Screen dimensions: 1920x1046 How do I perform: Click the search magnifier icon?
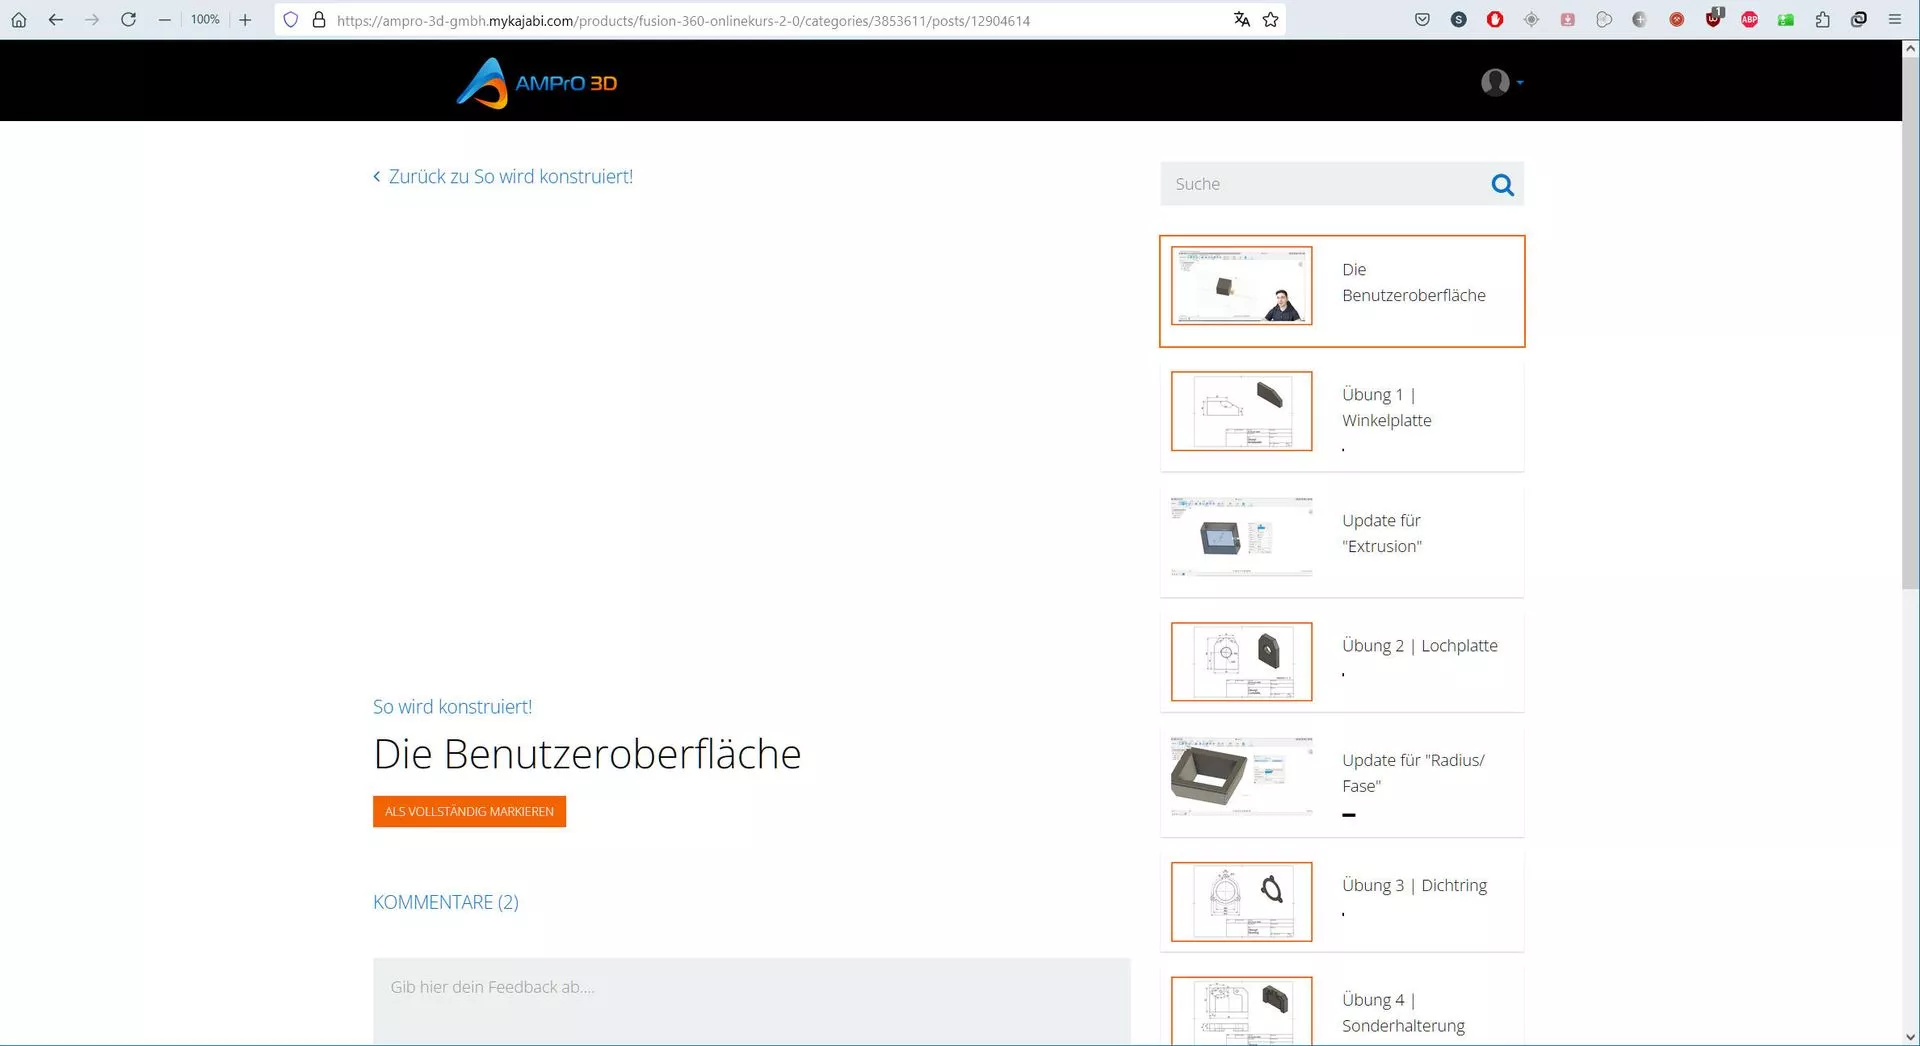point(1502,185)
